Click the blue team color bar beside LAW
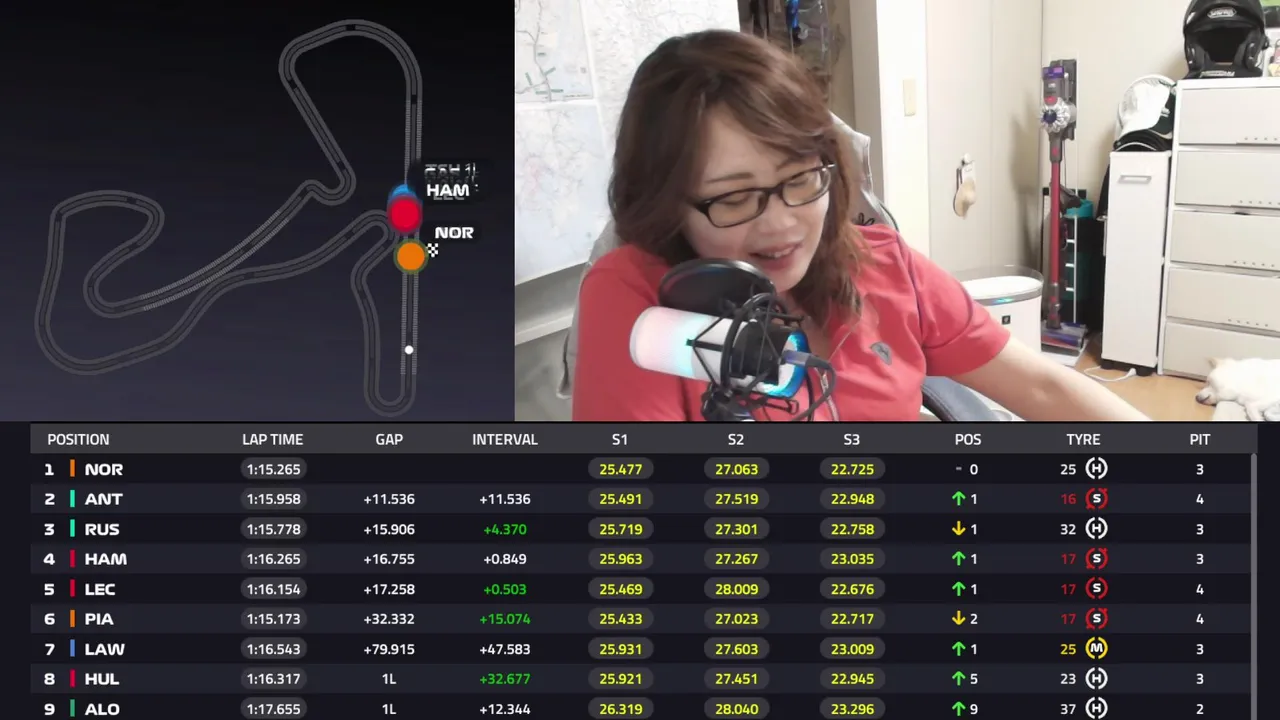 point(73,649)
